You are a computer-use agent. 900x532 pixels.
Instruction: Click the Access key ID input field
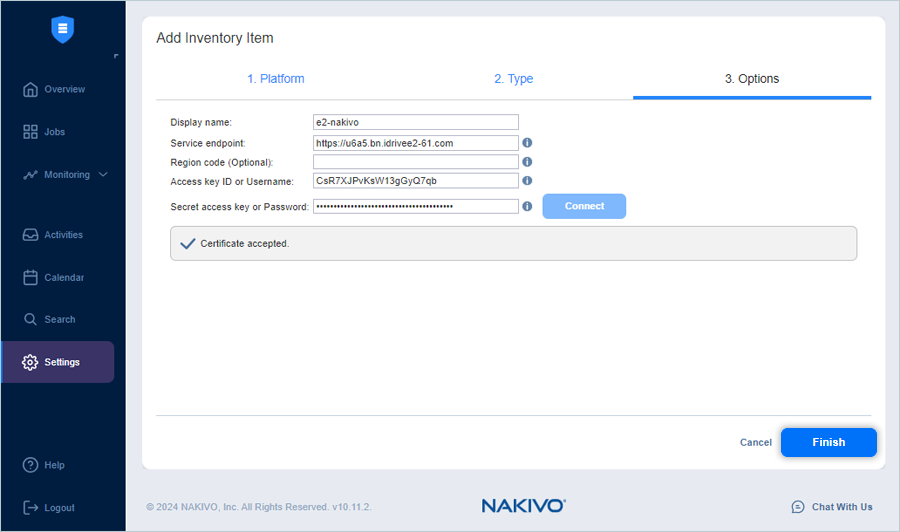pos(416,181)
